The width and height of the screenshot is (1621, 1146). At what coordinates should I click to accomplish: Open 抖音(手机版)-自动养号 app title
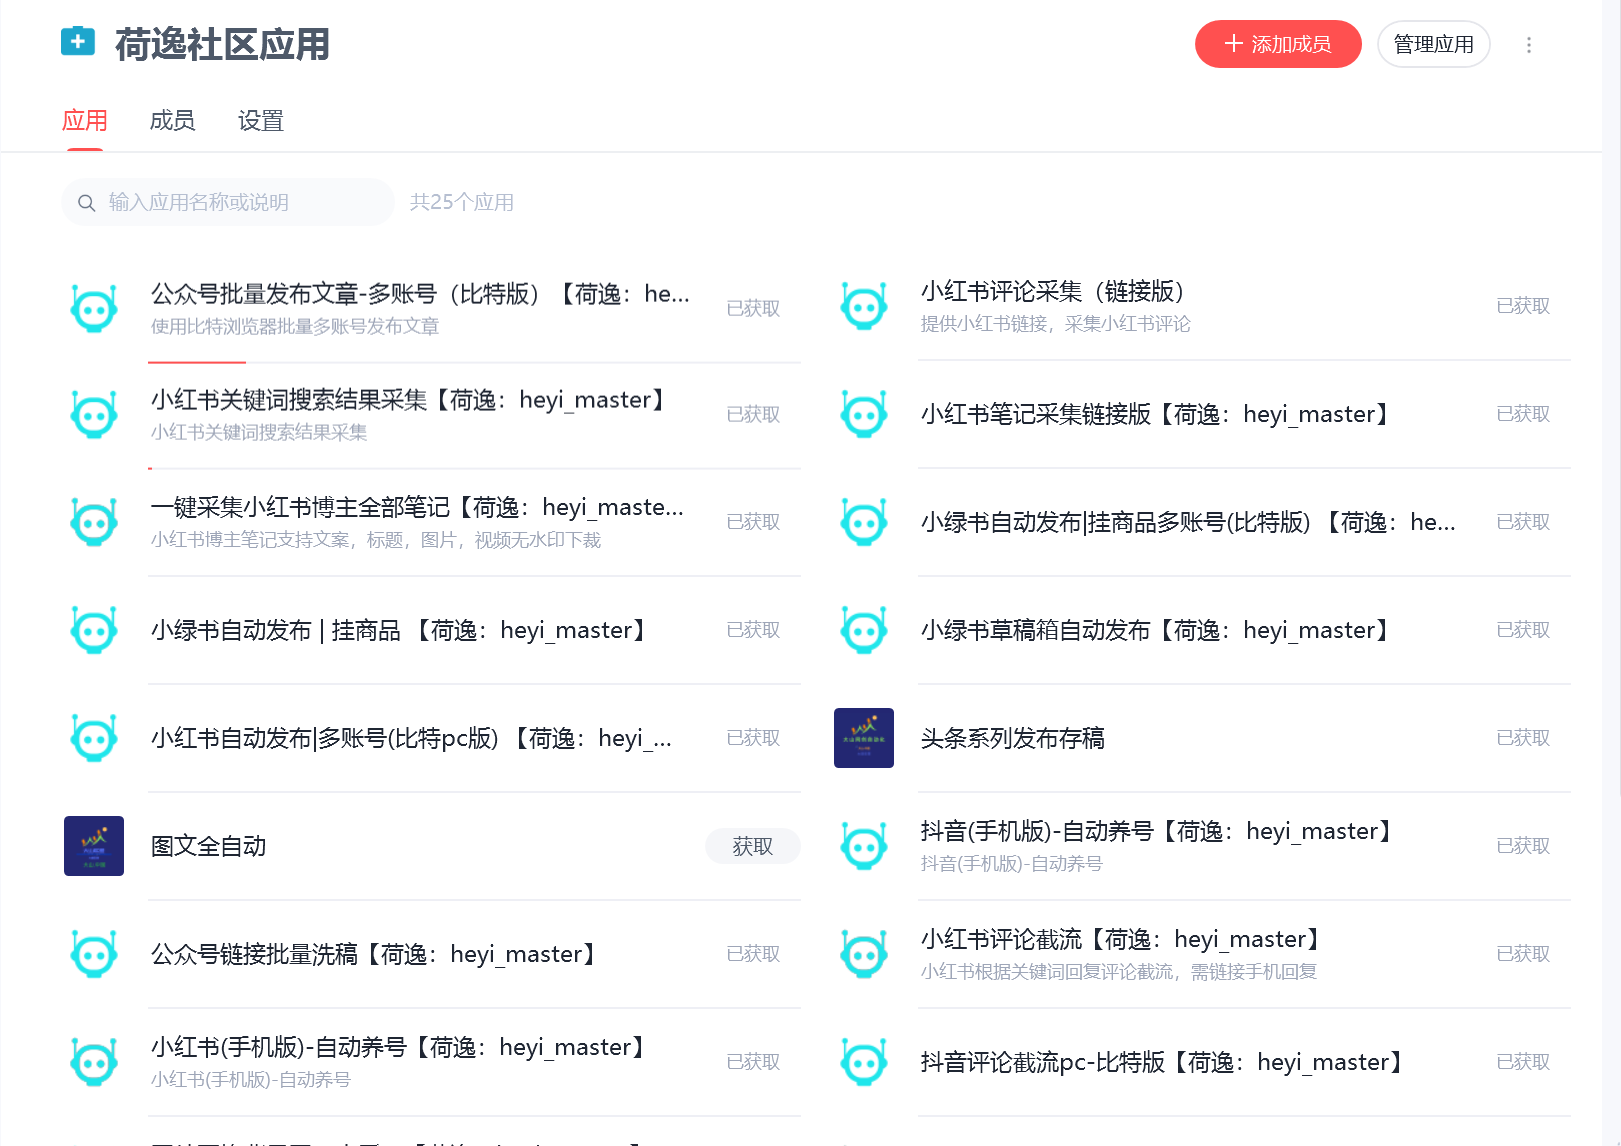pos(1156,831)
